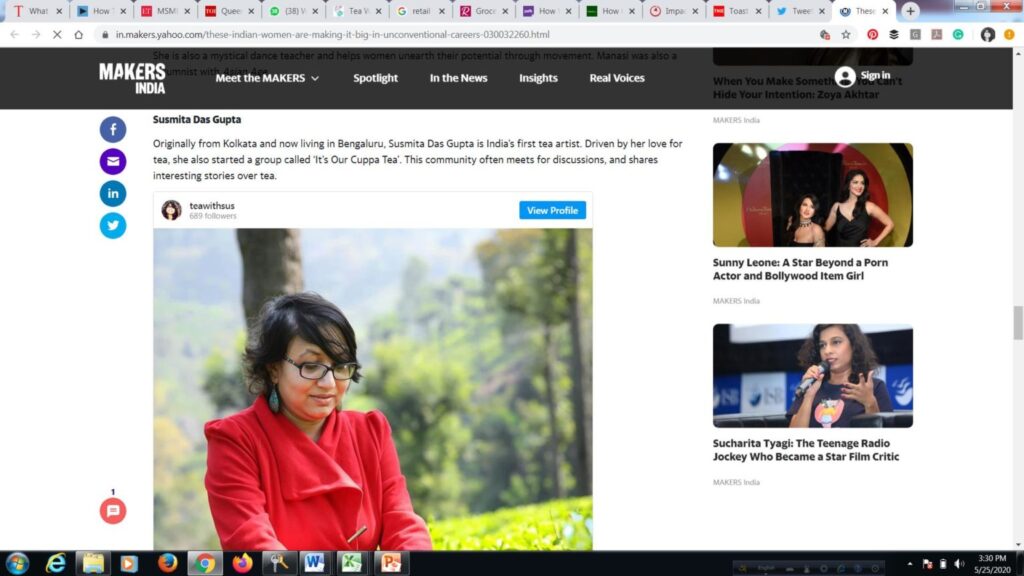
Task: Click the Instagram photo of Susmita Das Gupta
Action: coord(373,389)
